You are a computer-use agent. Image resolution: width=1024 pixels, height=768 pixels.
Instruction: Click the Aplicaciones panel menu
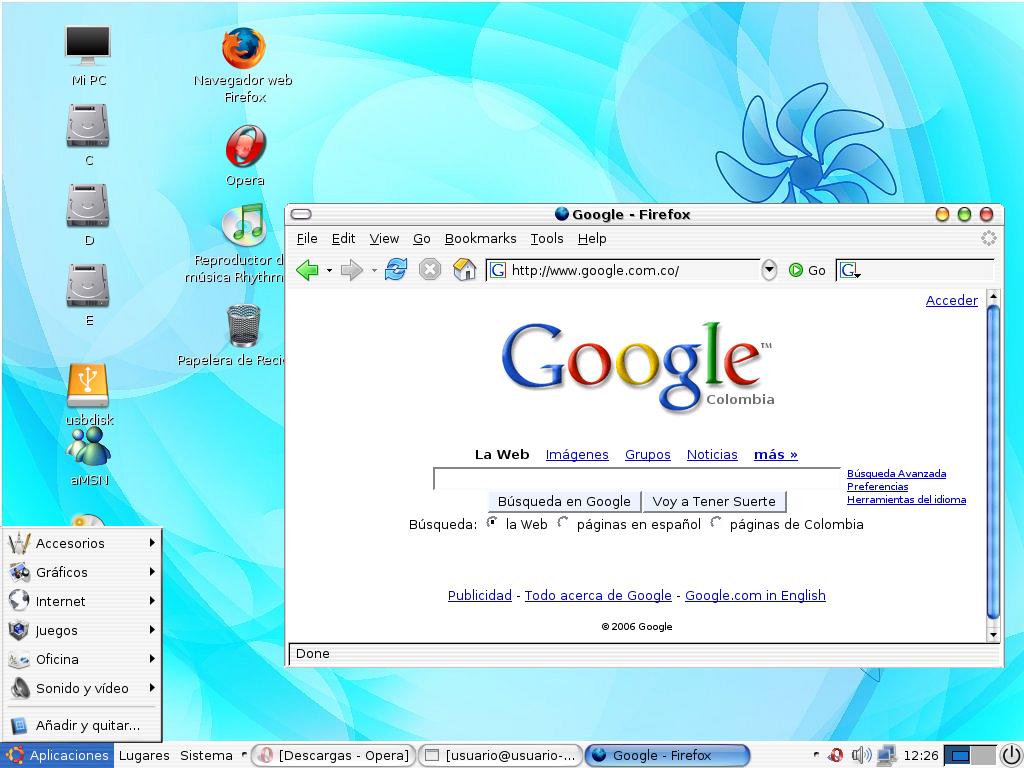pyautogui.click(x=59, y=756)
